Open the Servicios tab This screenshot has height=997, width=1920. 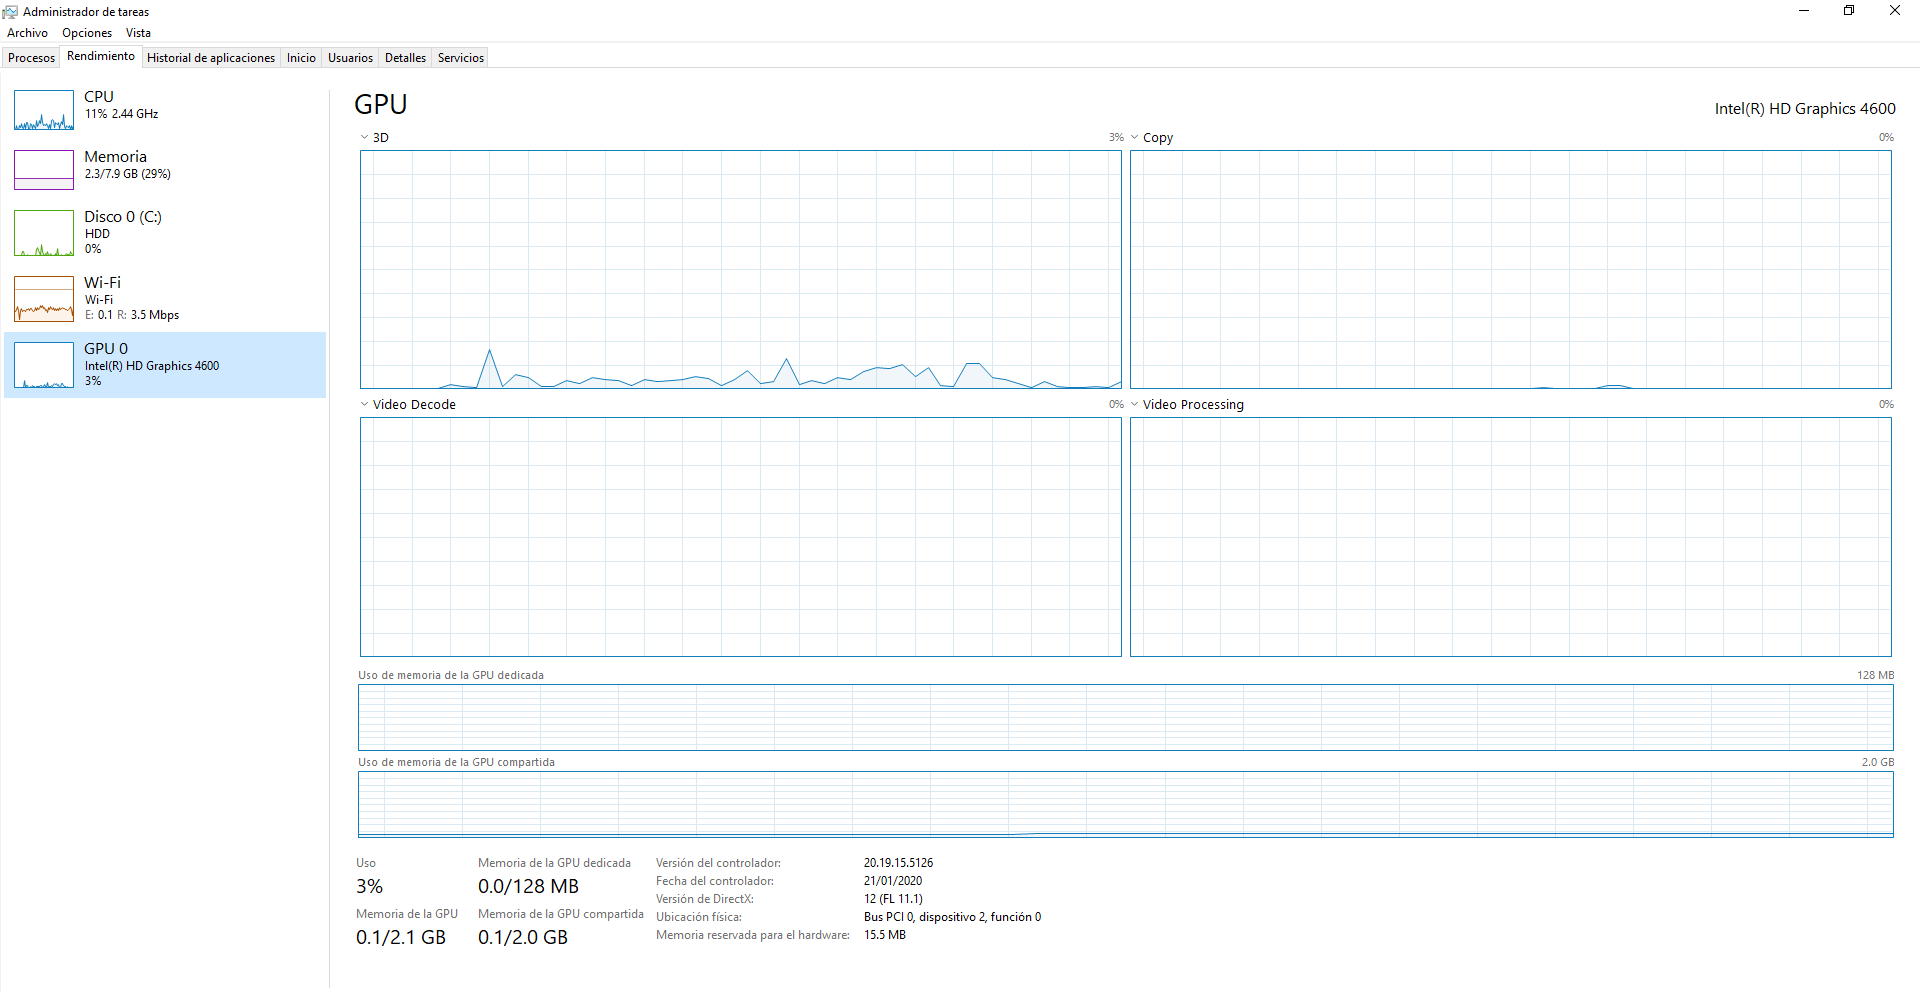point(461,58)
